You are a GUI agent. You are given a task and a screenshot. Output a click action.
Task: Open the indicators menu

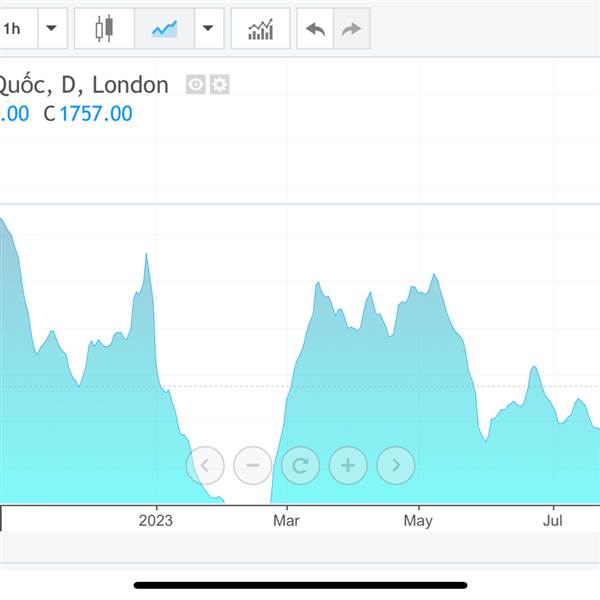(x=261, y=29)
